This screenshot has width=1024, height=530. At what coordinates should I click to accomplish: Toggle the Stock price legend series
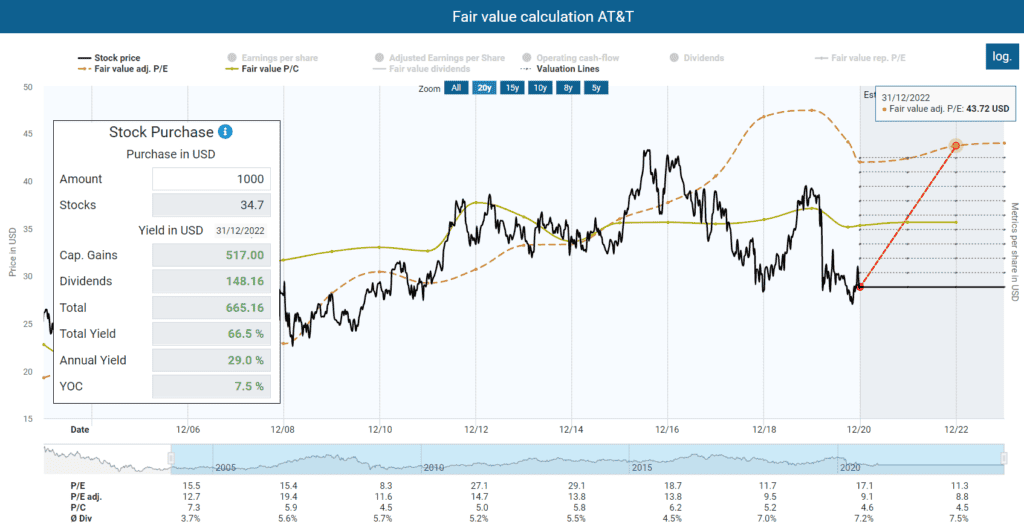click(109, 58)
